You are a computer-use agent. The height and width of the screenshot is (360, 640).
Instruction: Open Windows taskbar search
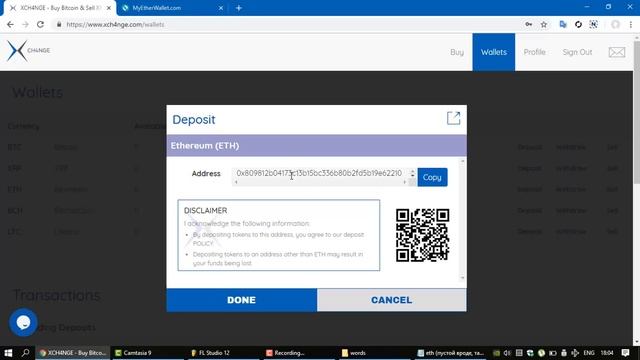click(25, 353)
